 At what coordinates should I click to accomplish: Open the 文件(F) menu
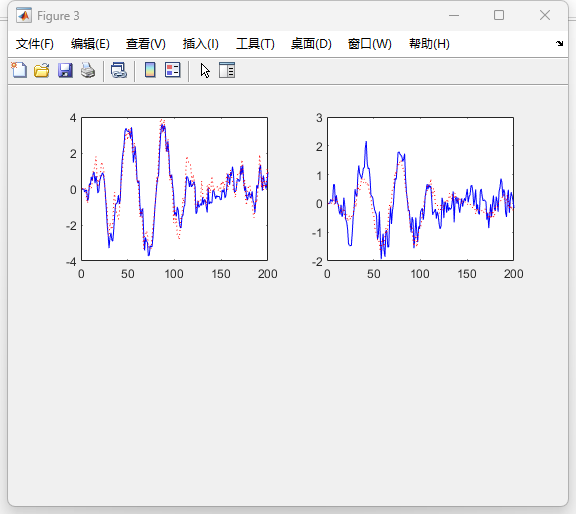[x=35, y=44]
